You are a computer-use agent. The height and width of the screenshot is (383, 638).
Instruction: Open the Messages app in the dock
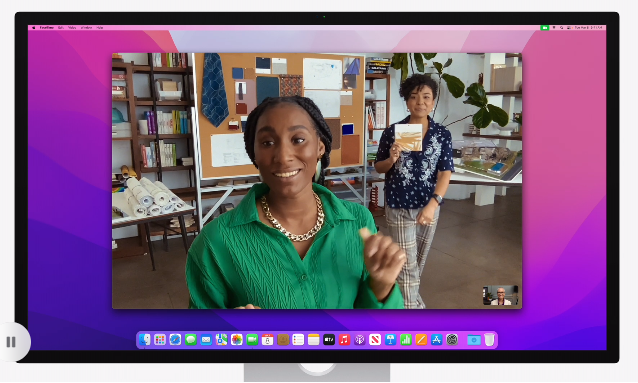coord(190,340)
